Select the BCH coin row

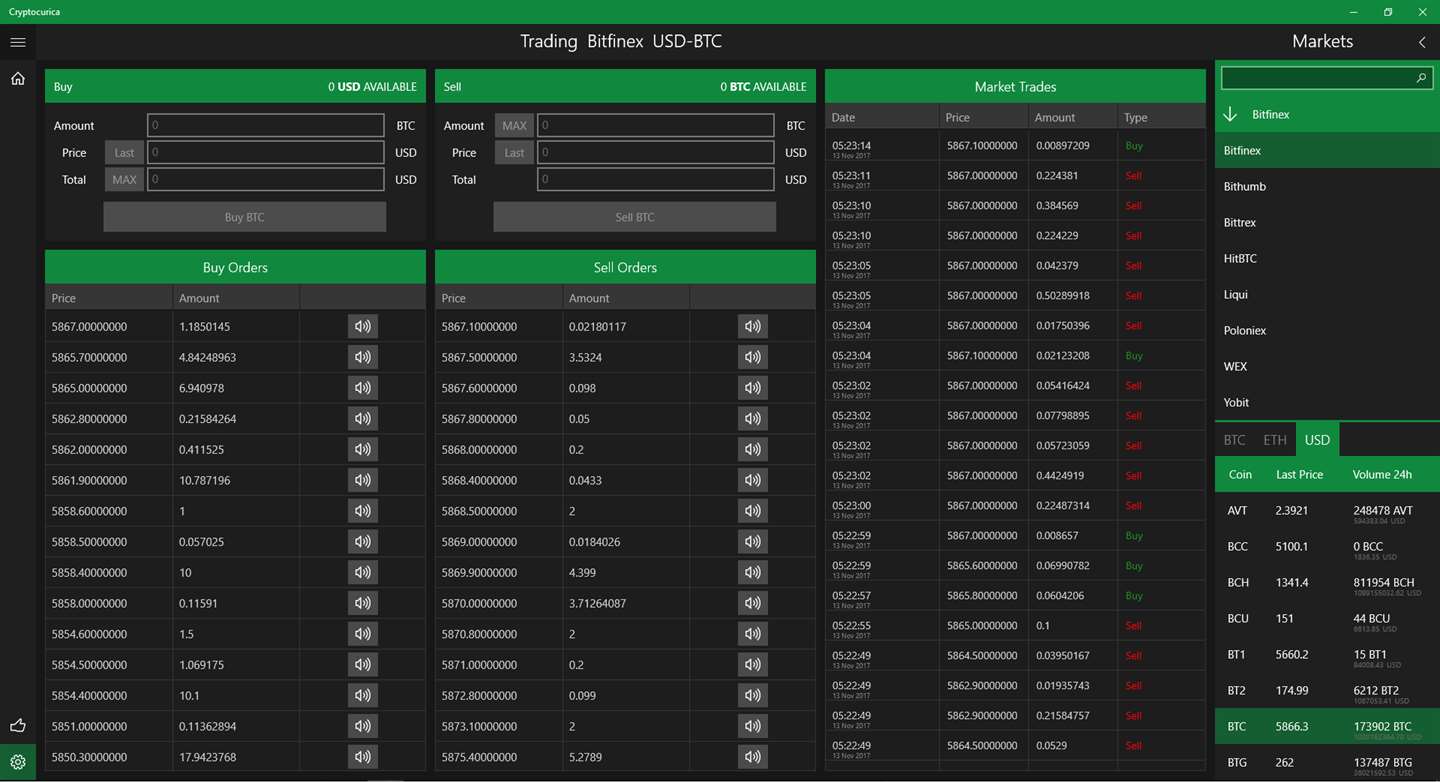[x=1327, y=582]
